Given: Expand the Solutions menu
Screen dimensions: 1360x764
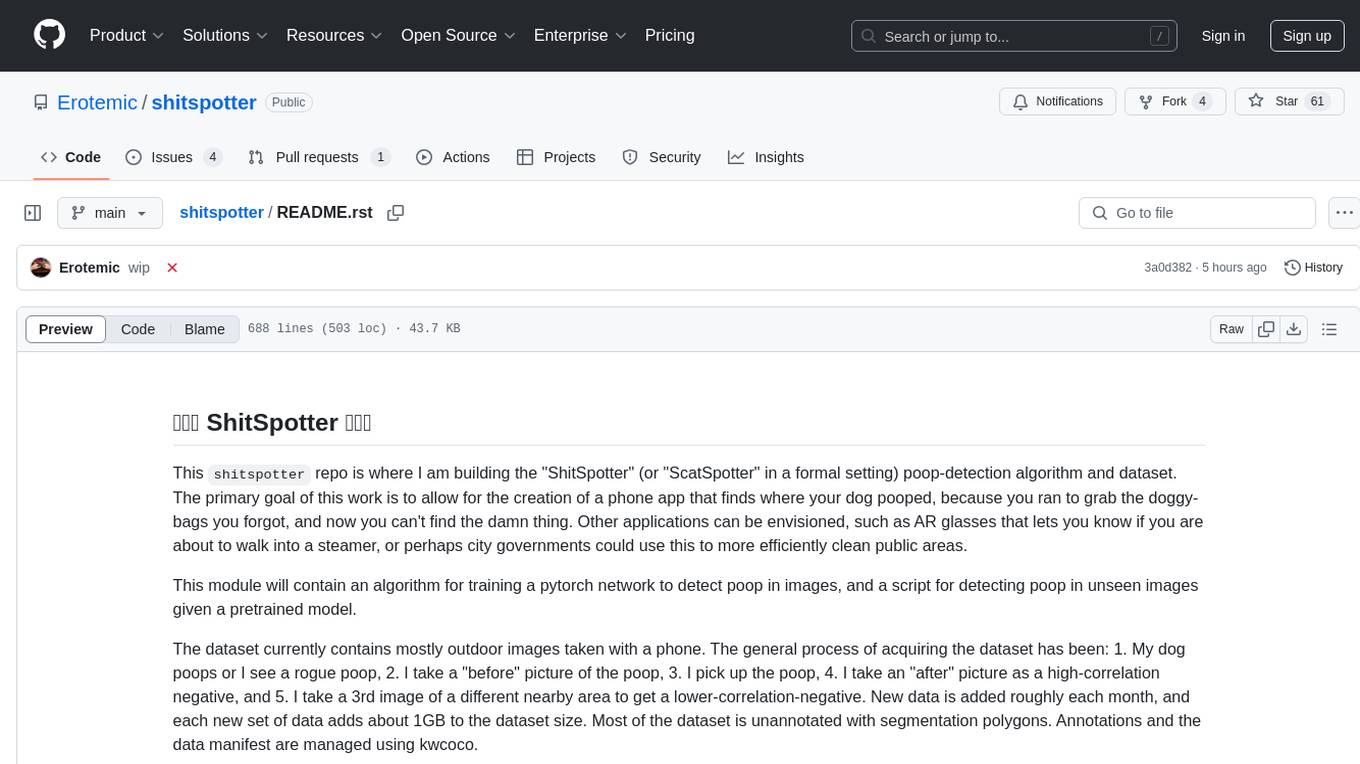Looking at the screenshot, I should pyautogui.click(x=225, y=35).
